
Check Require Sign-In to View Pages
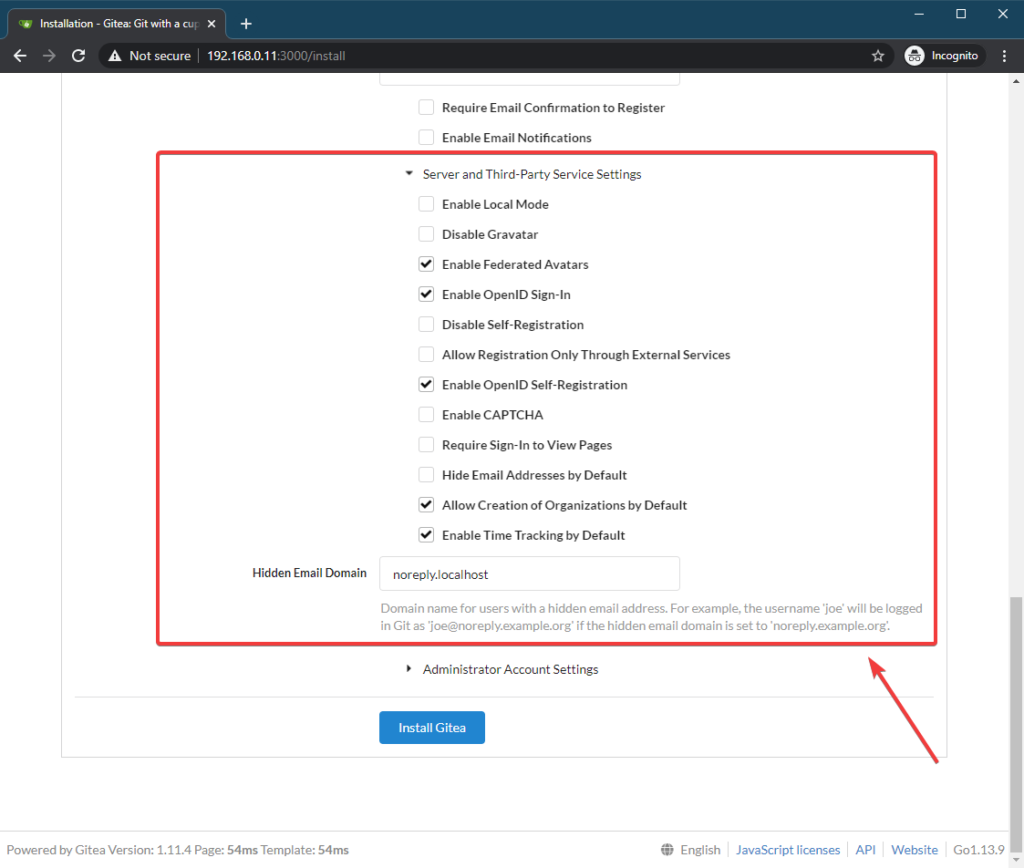coord(426,444)
